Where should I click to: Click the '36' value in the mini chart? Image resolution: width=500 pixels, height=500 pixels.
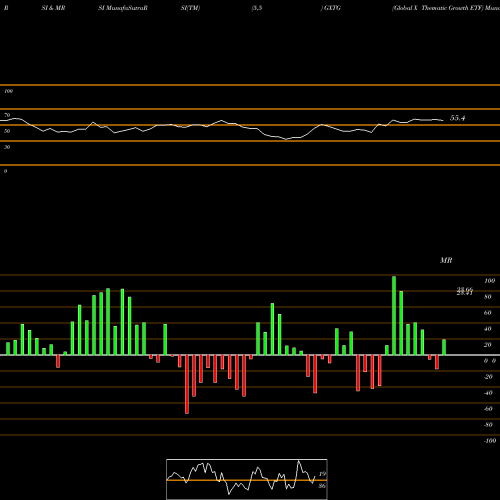tap(322, 486)
